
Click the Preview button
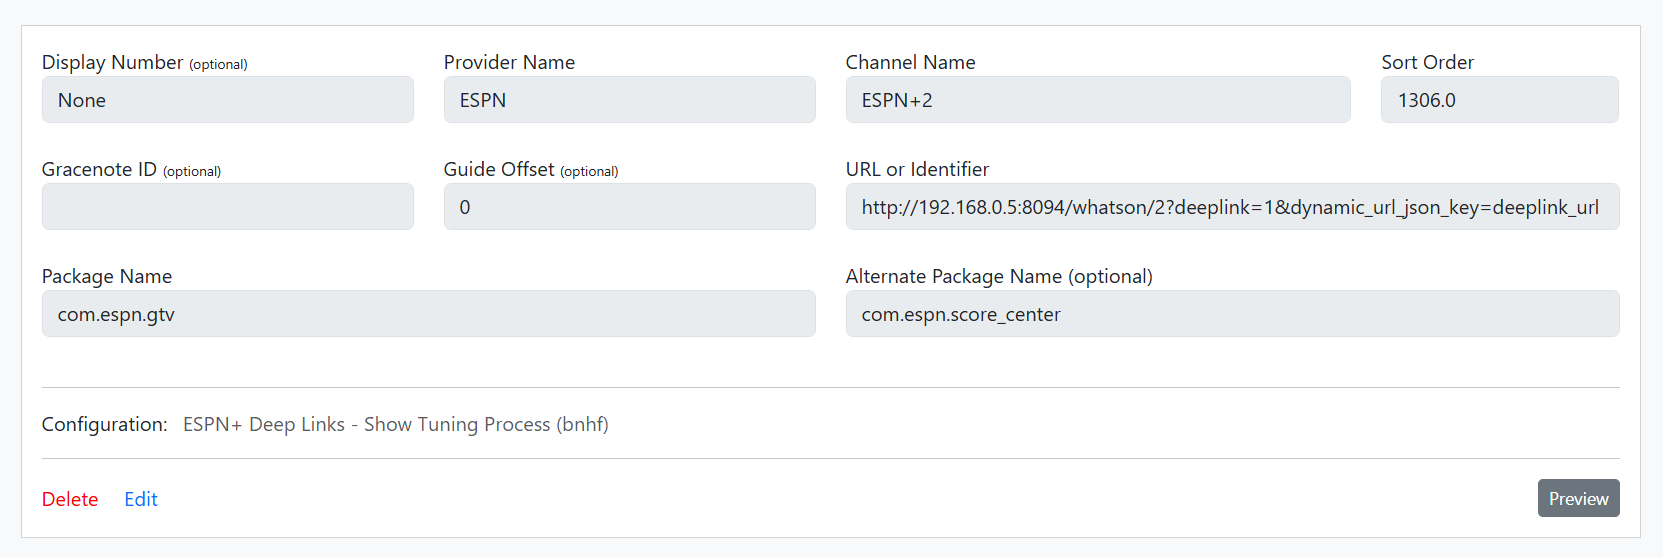point(1578,498)
